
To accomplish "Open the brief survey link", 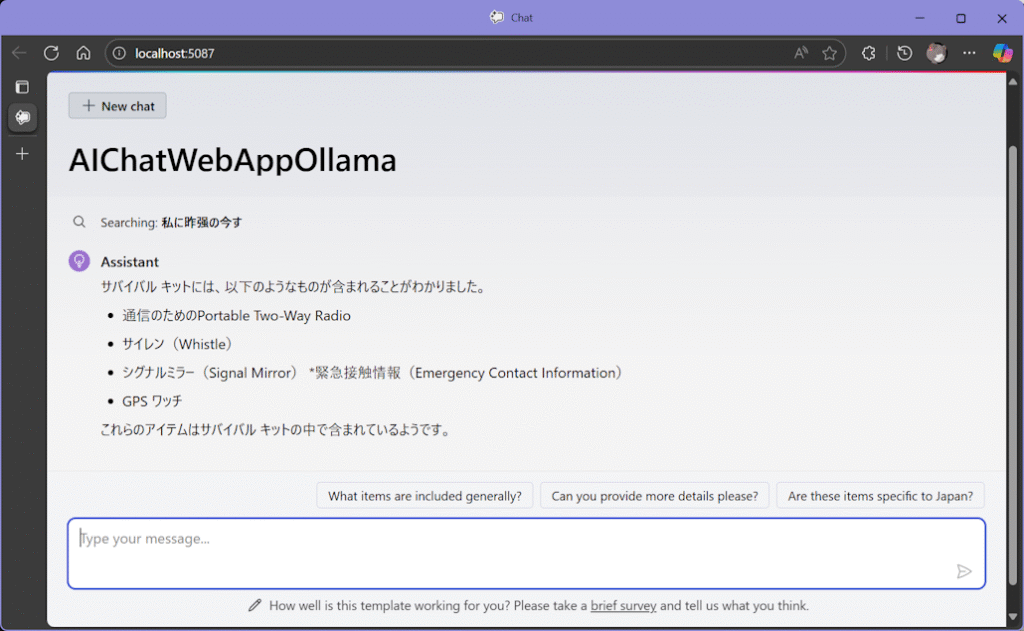I will point(623,606).
